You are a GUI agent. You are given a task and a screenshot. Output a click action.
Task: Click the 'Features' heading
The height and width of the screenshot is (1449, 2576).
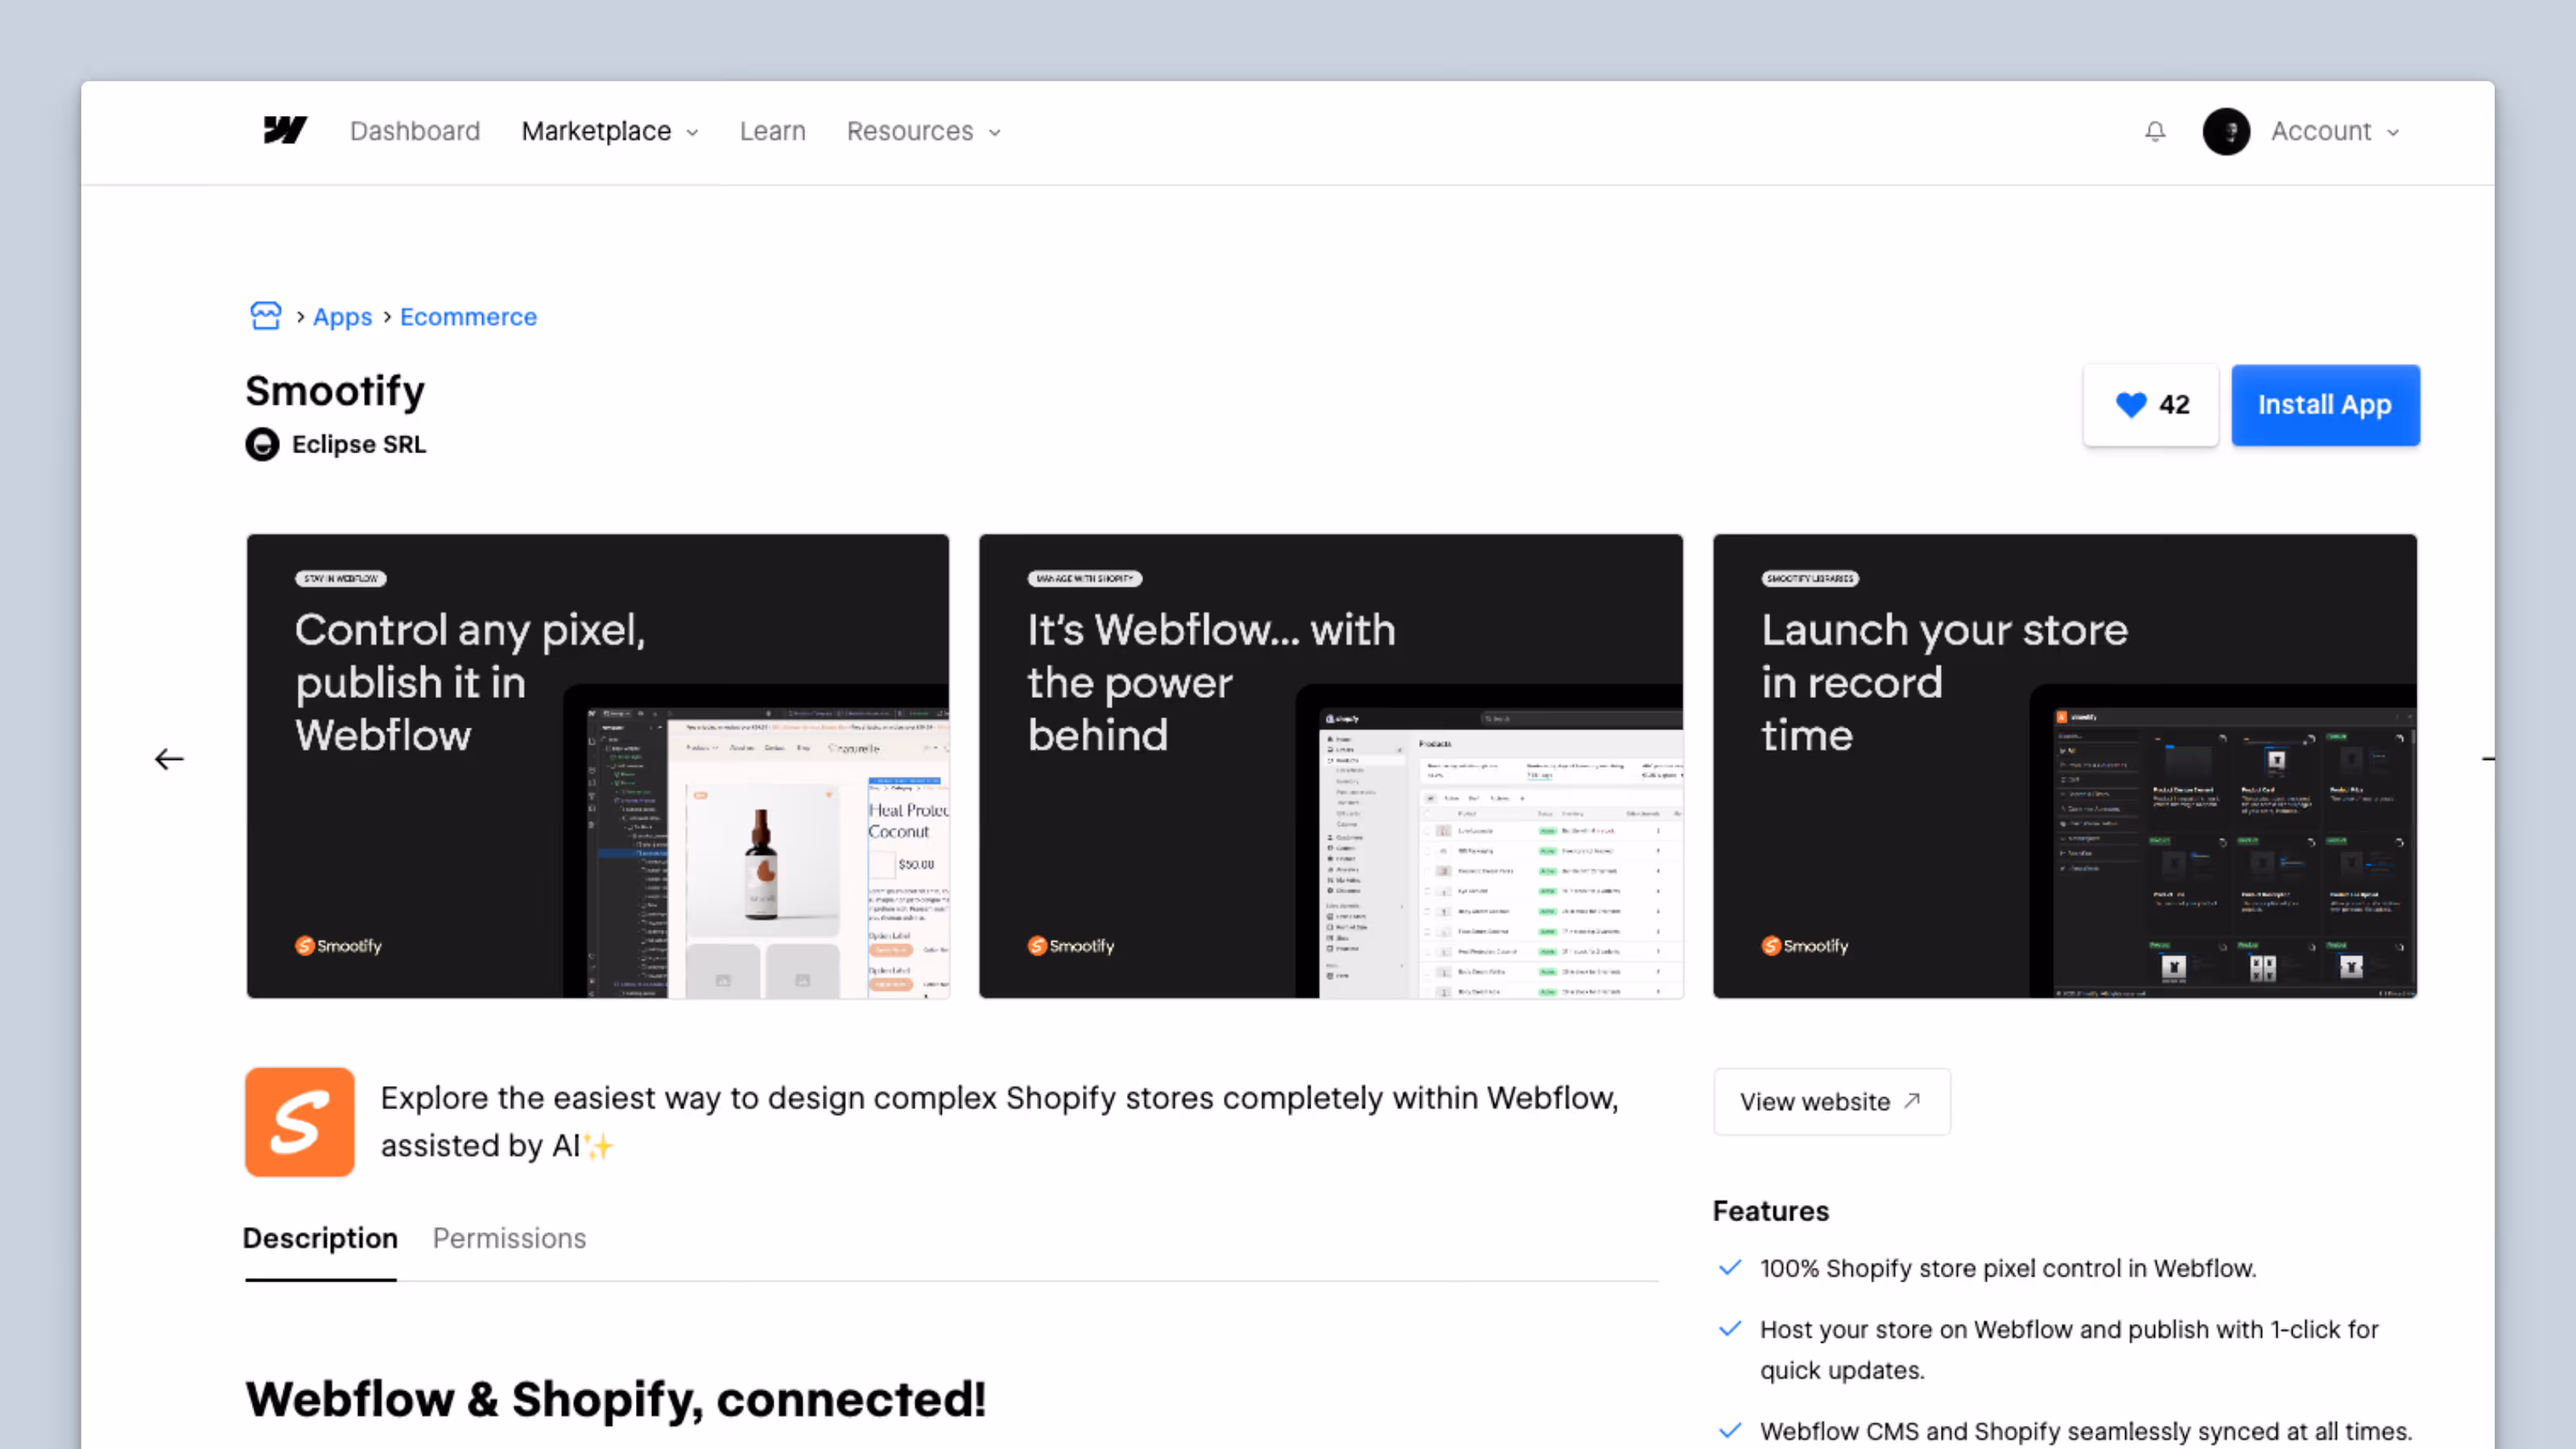click(x=1770, y=1211)
